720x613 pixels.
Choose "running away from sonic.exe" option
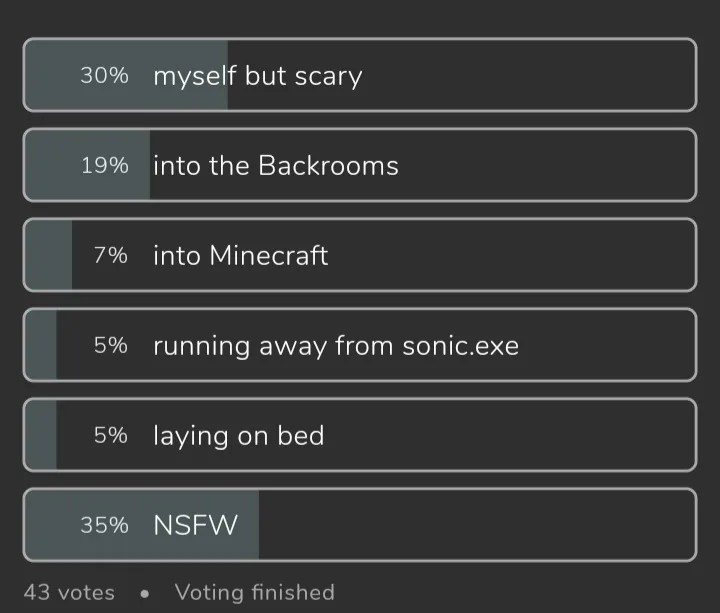[x=360, y=345]
